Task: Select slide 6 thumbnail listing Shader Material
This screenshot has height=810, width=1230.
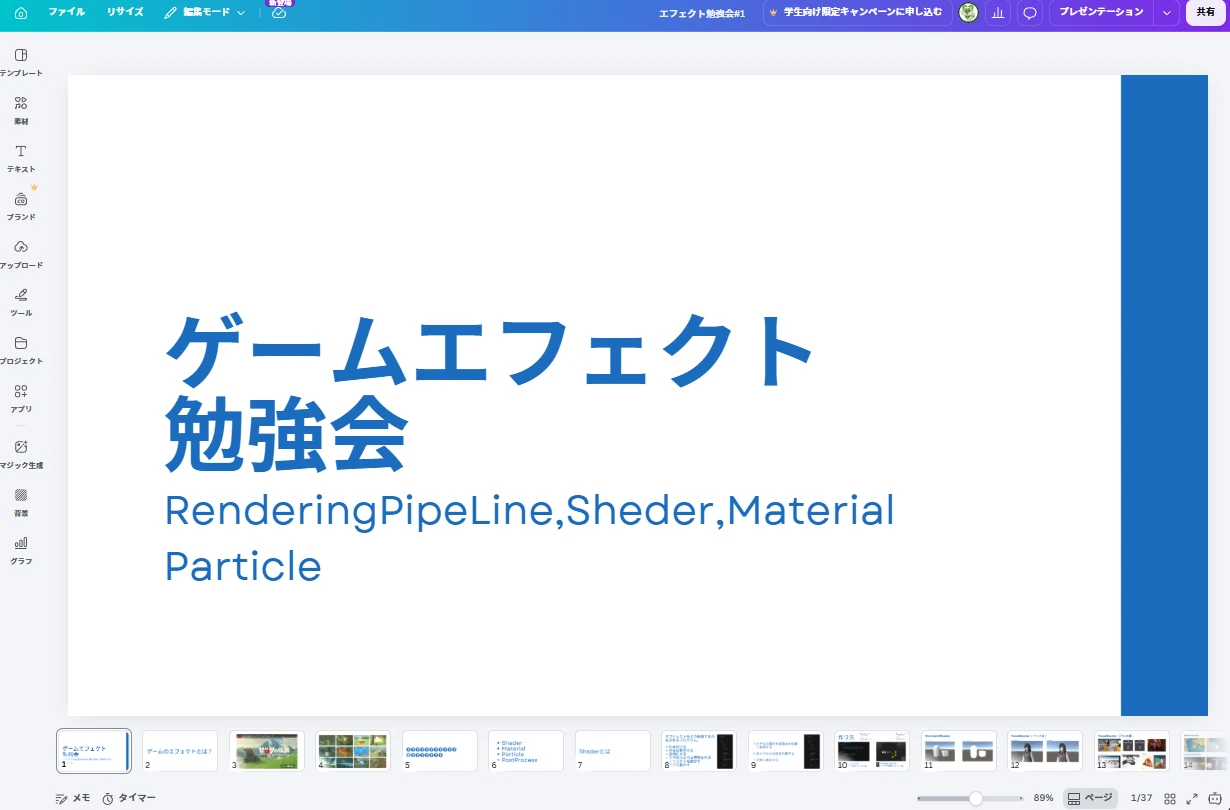Action: (526, 750)
